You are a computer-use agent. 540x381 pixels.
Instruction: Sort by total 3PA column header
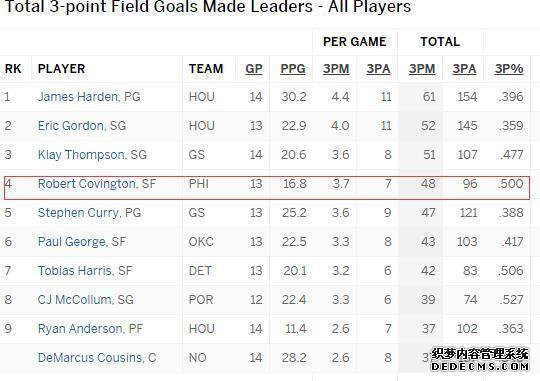coord(464,69)
